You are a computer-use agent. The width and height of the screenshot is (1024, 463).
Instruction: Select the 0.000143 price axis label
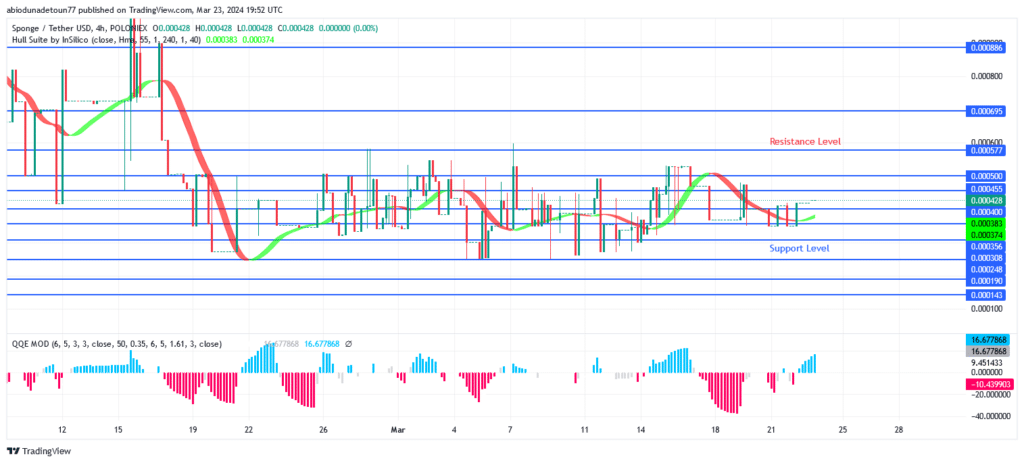coord(987,295)
